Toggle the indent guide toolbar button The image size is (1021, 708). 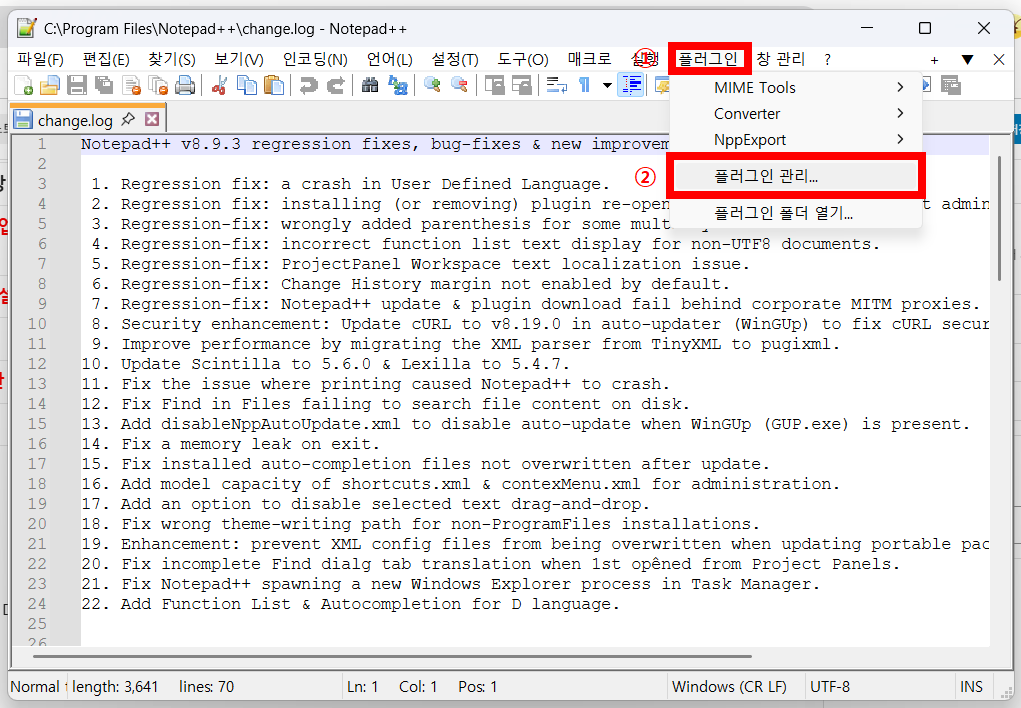click(x=632, y=85)
